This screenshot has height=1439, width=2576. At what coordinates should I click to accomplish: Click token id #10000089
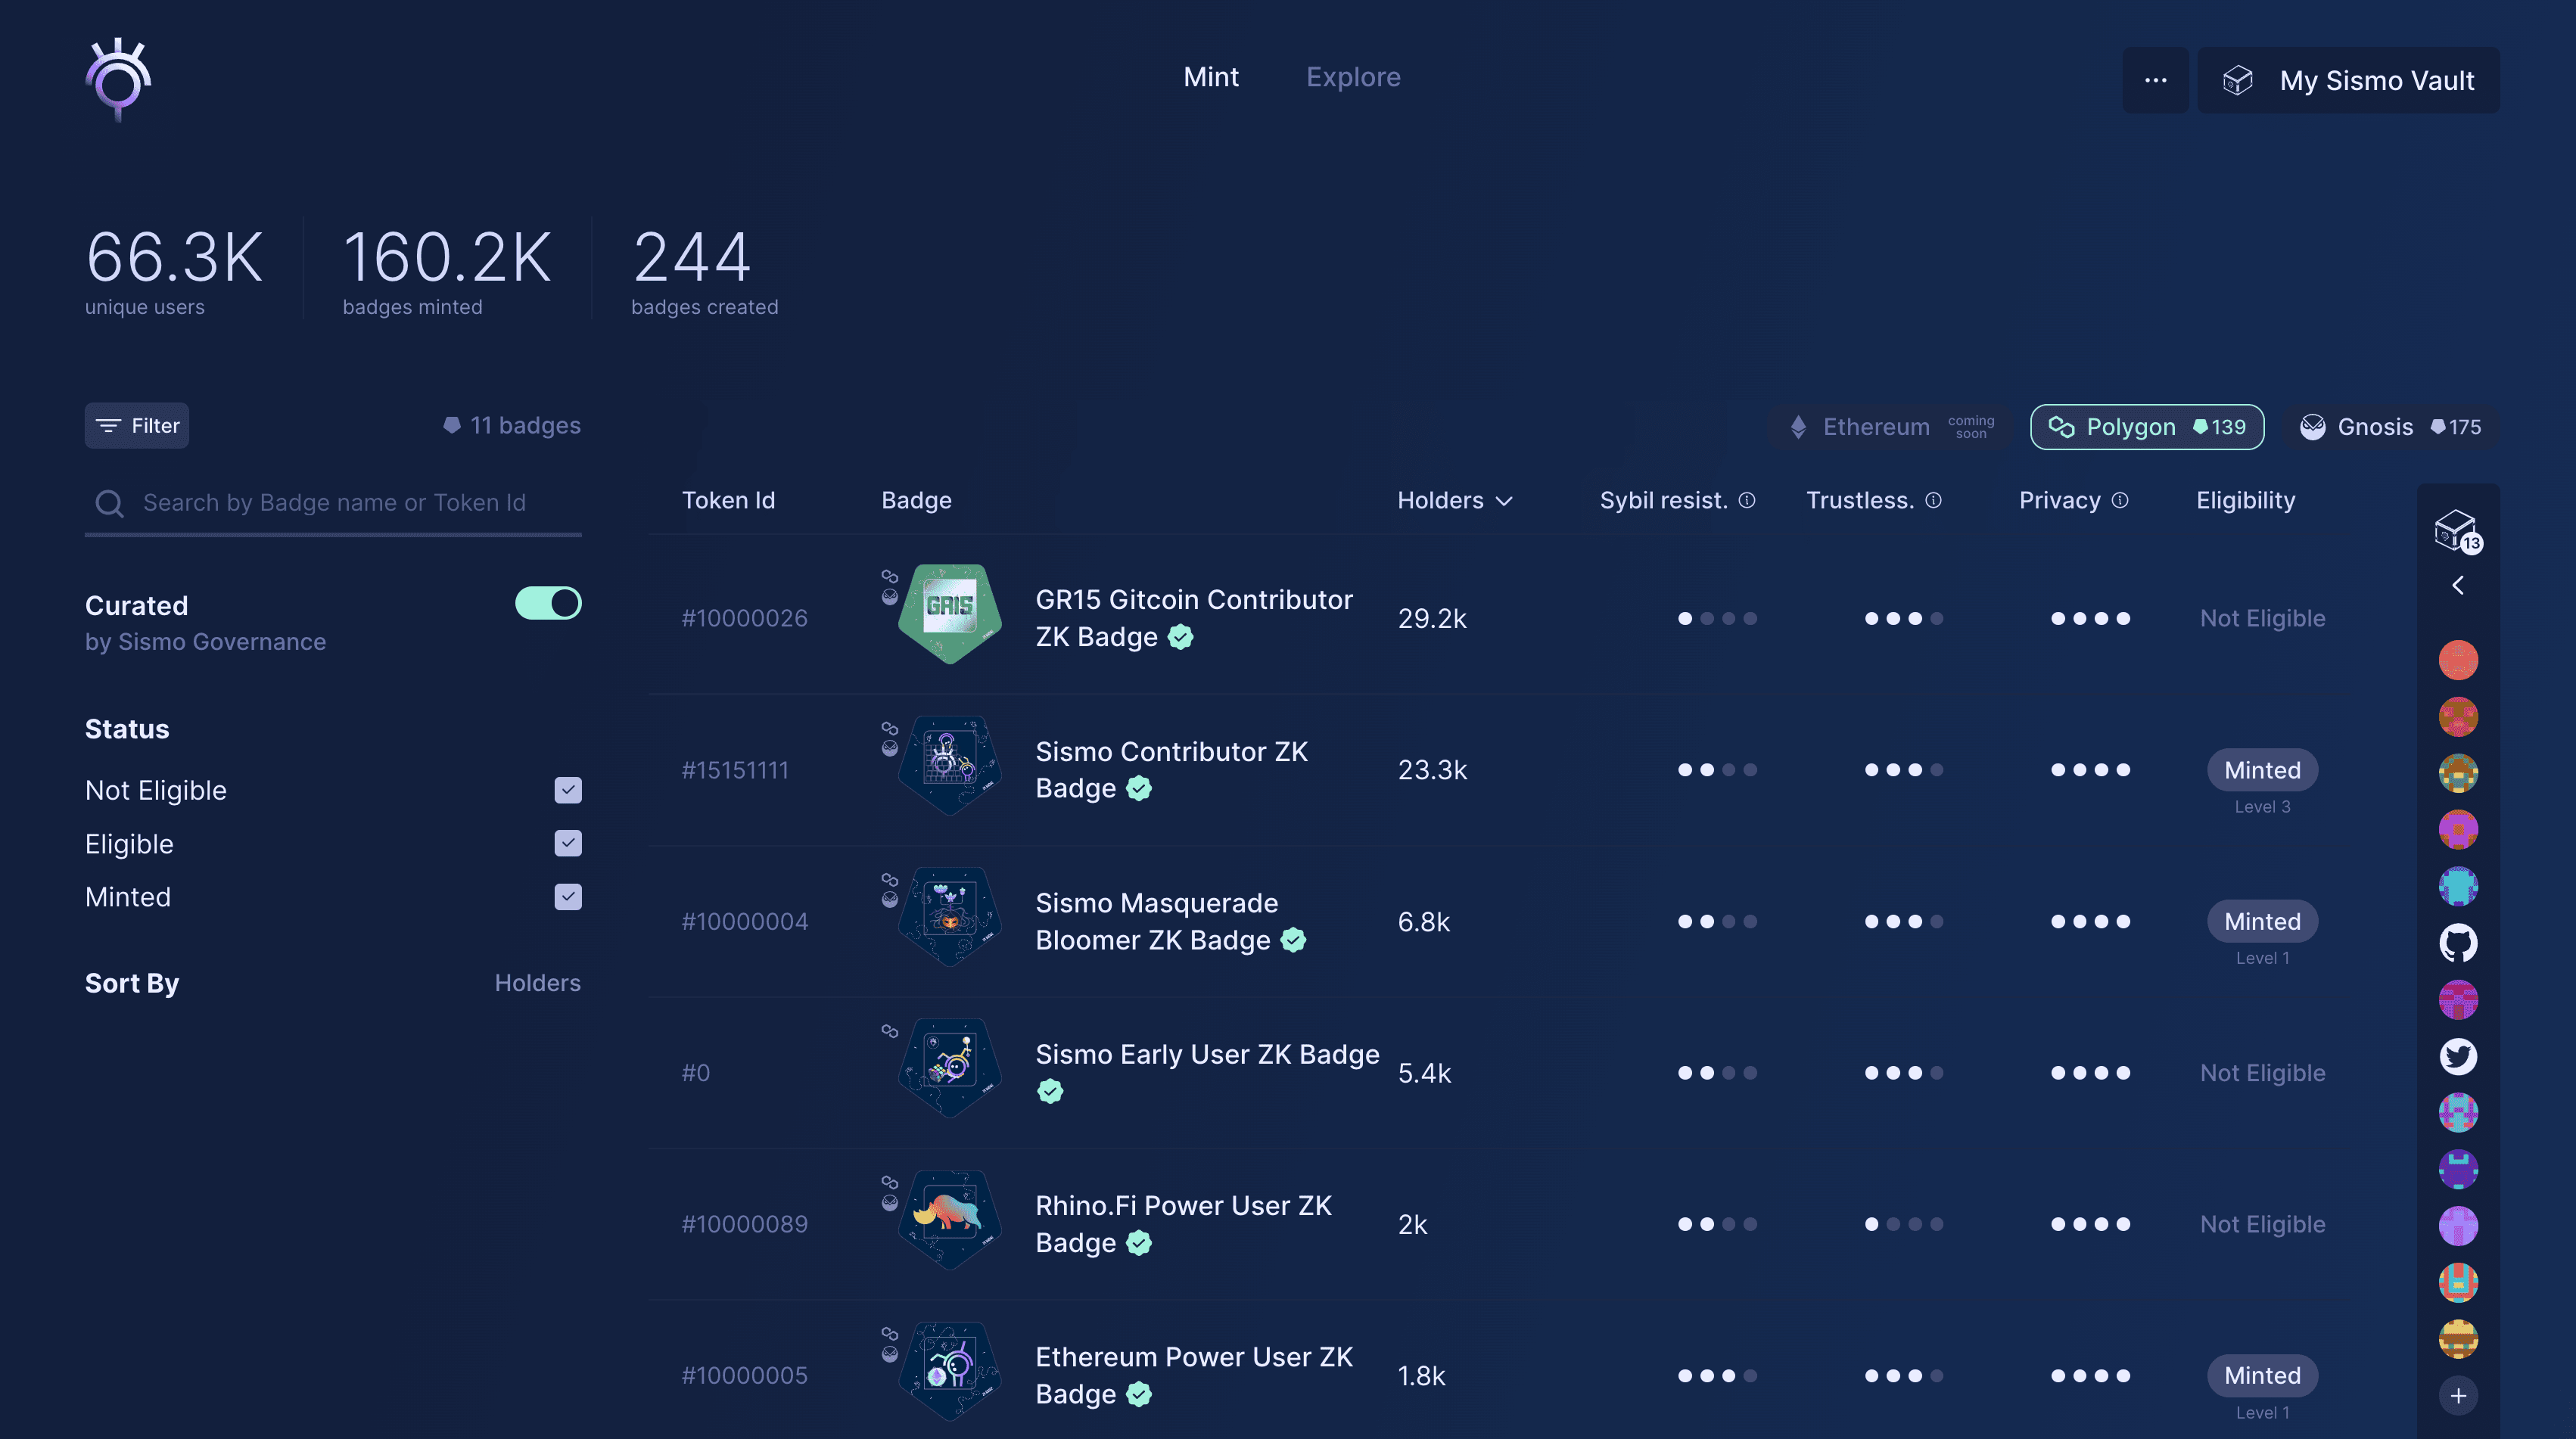click(x=744, y=1224)
